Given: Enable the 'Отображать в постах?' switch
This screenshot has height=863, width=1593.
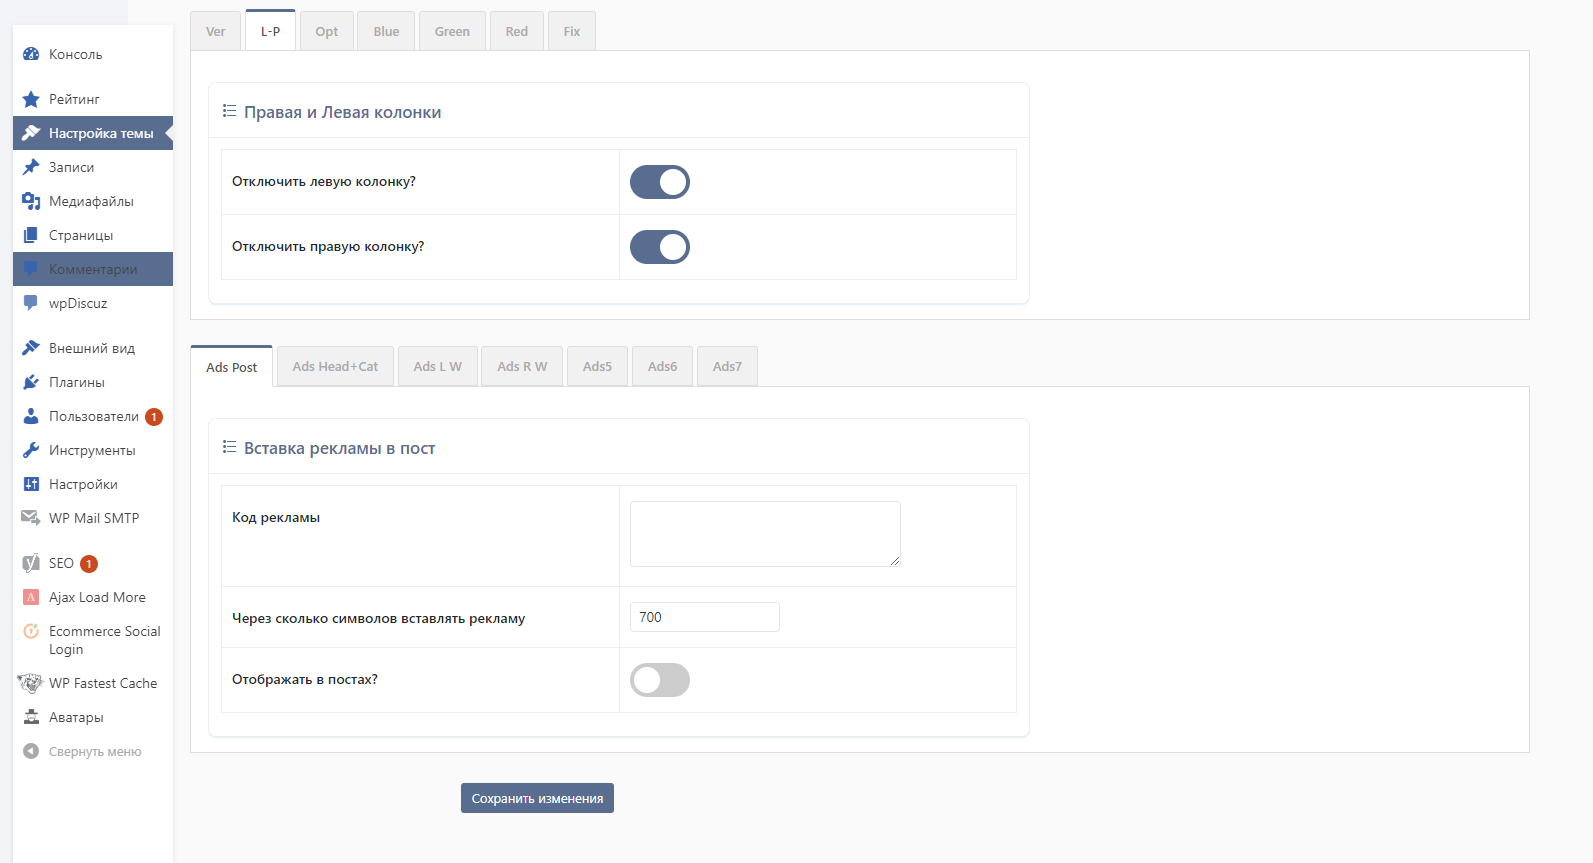Looking at the screenshot, I should pos(660,680).
